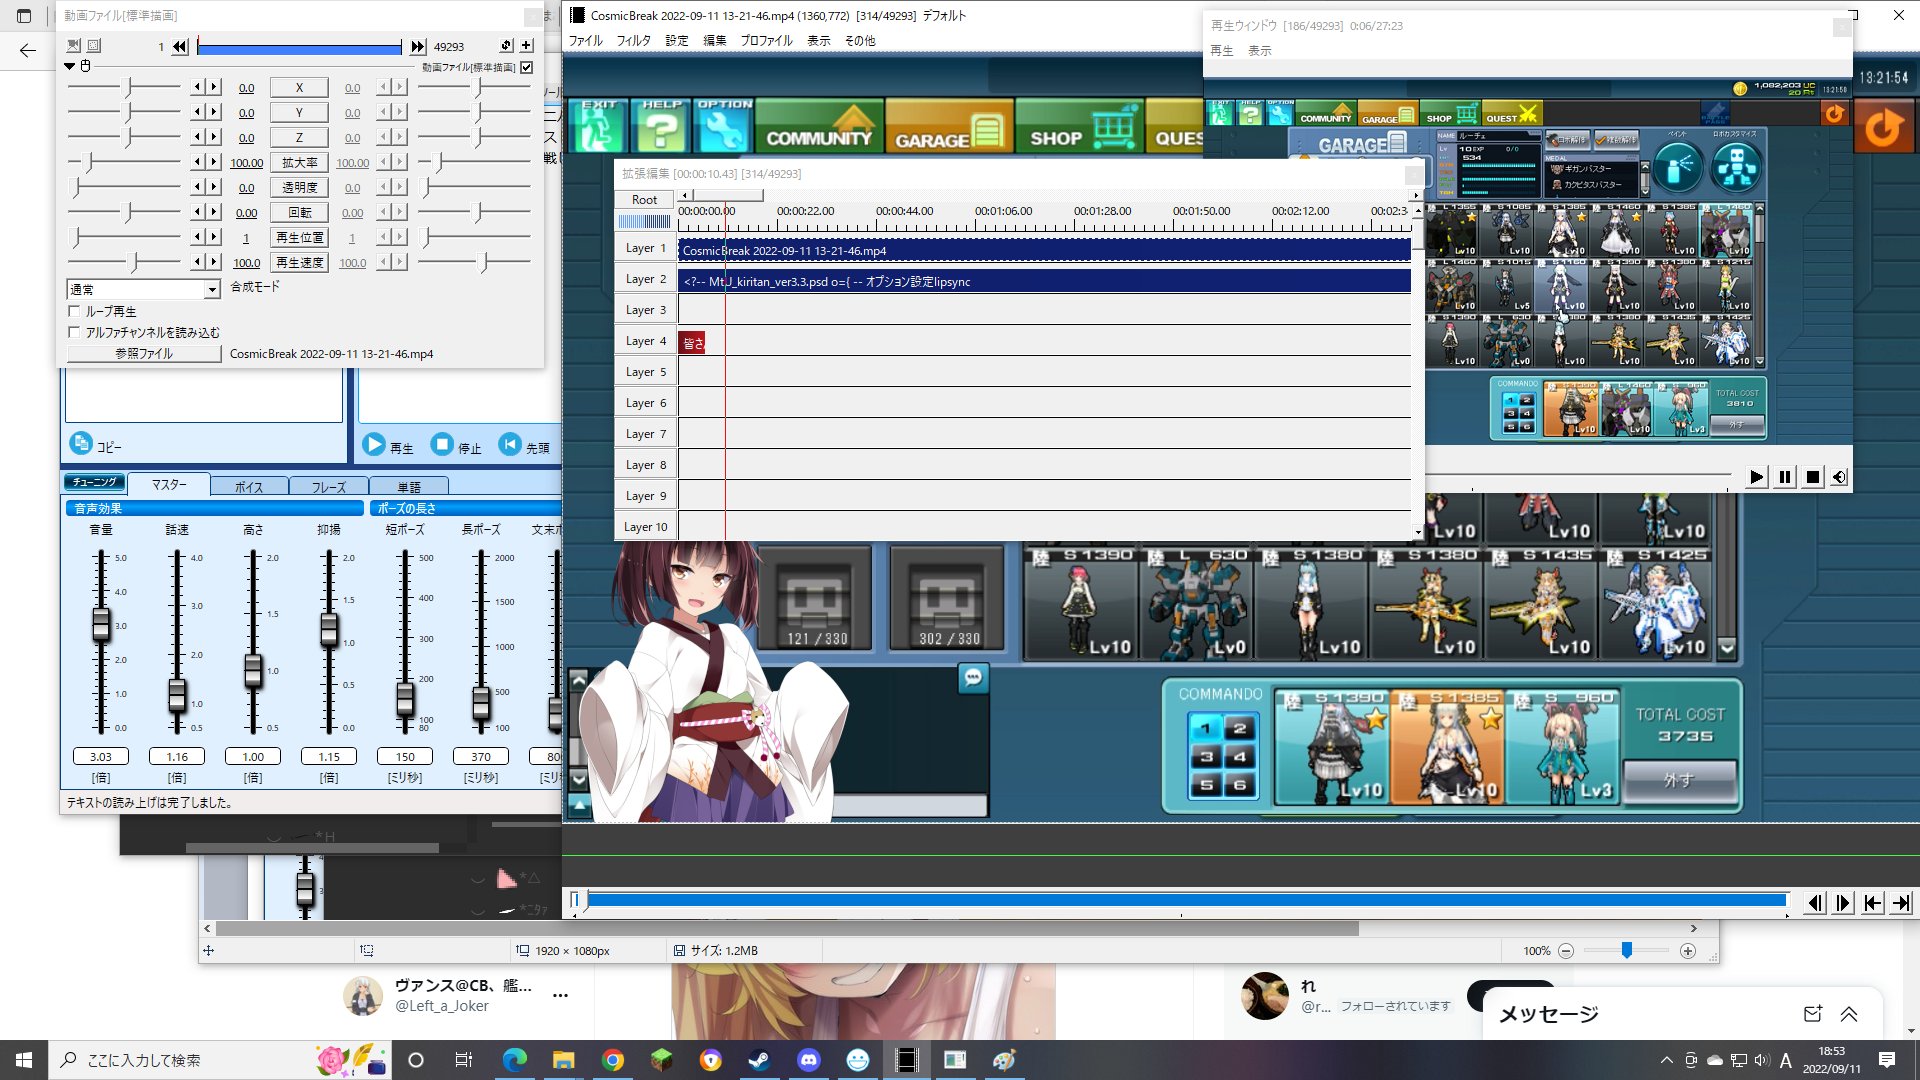Check アルファチャンネルを読み込む option
The height and width of the screenshot is (1080, 1920).
(x=74, y=333)
